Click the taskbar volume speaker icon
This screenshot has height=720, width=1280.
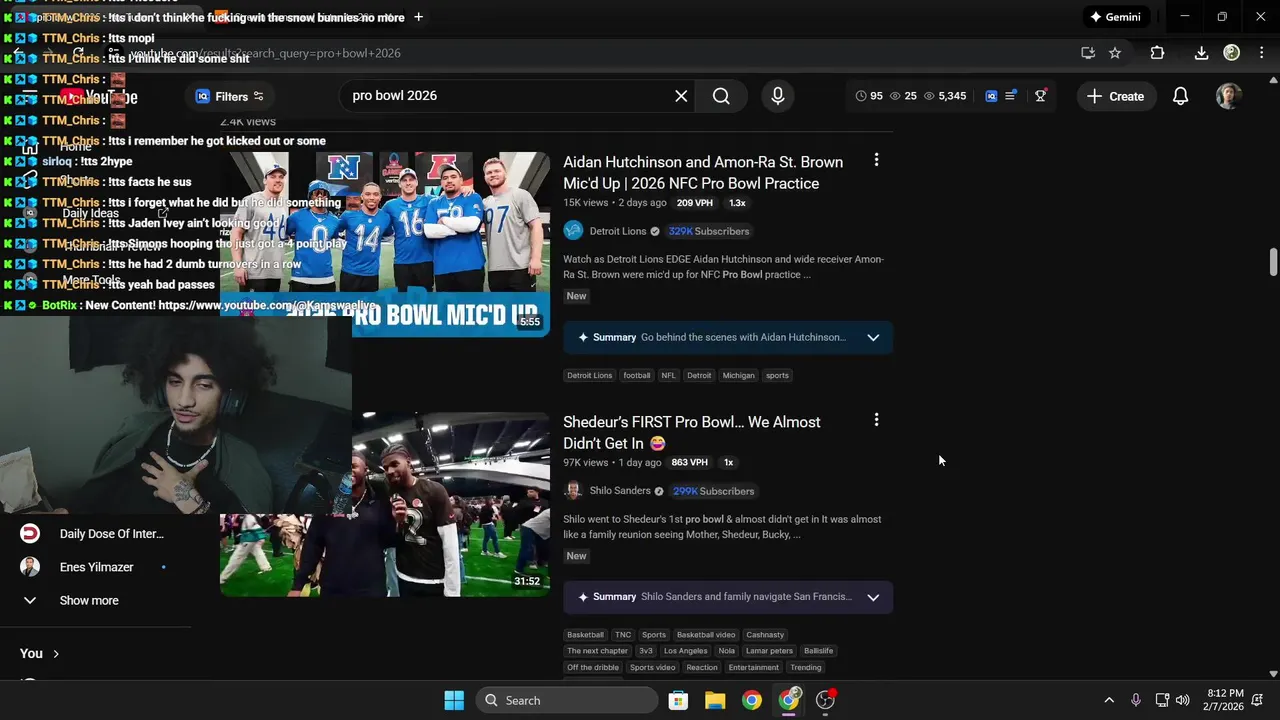pyautogui.click(x=1183, y=700)
